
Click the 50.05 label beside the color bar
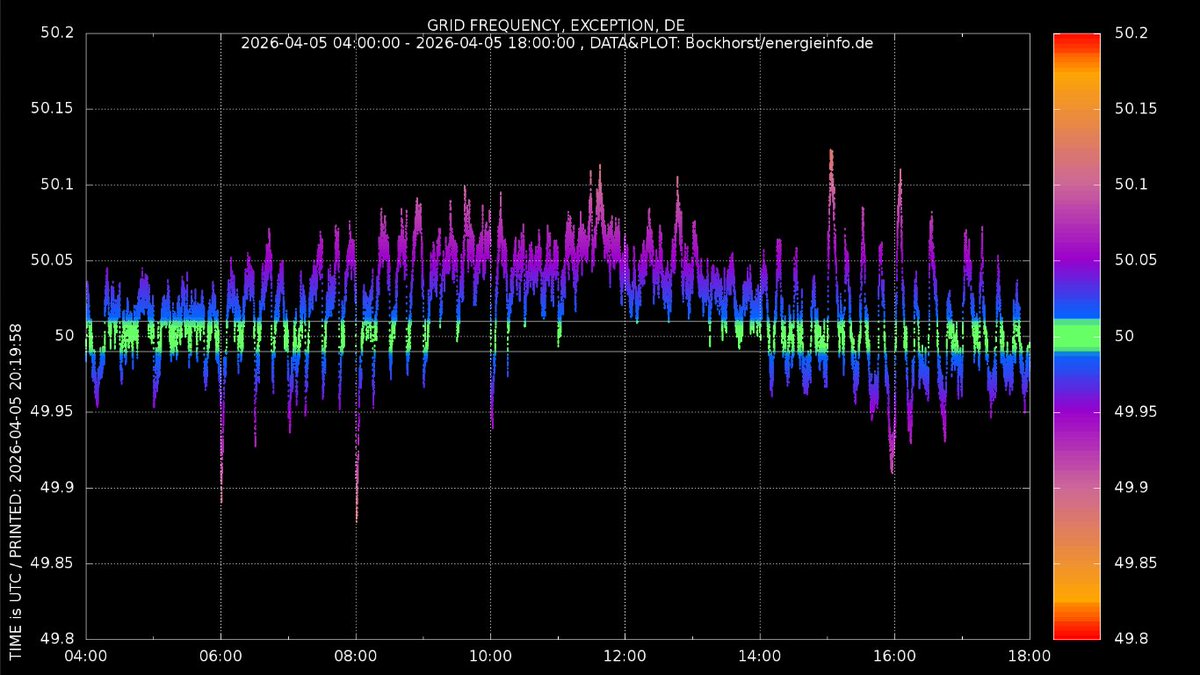1136,260
